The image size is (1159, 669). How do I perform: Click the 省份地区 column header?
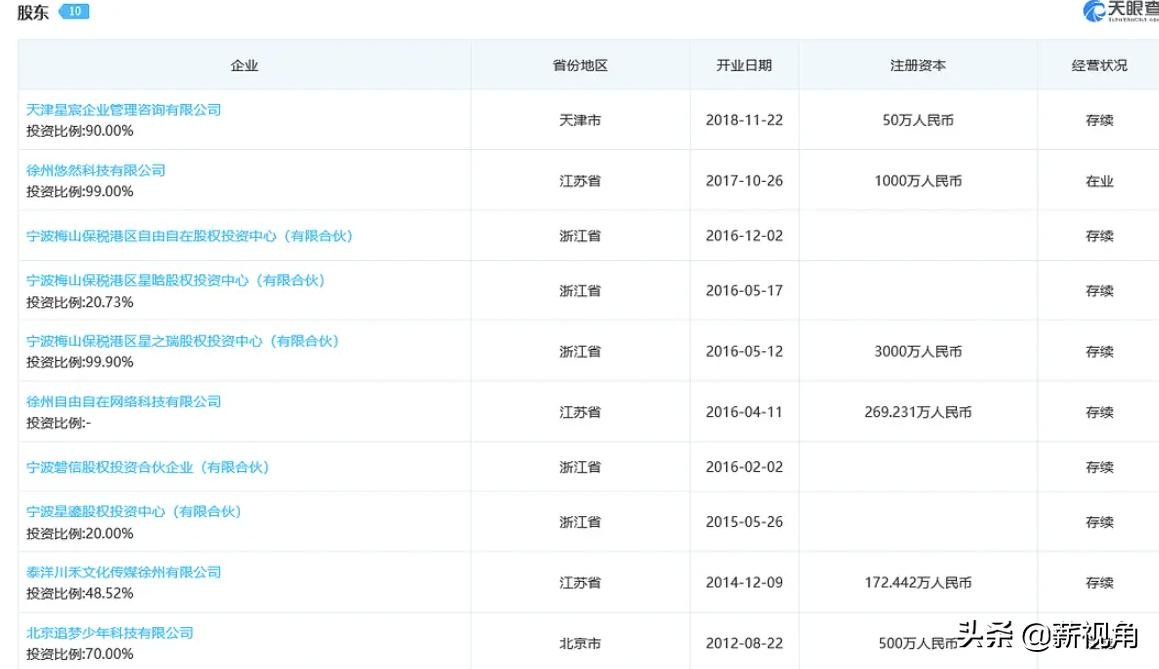pos(580,65)
